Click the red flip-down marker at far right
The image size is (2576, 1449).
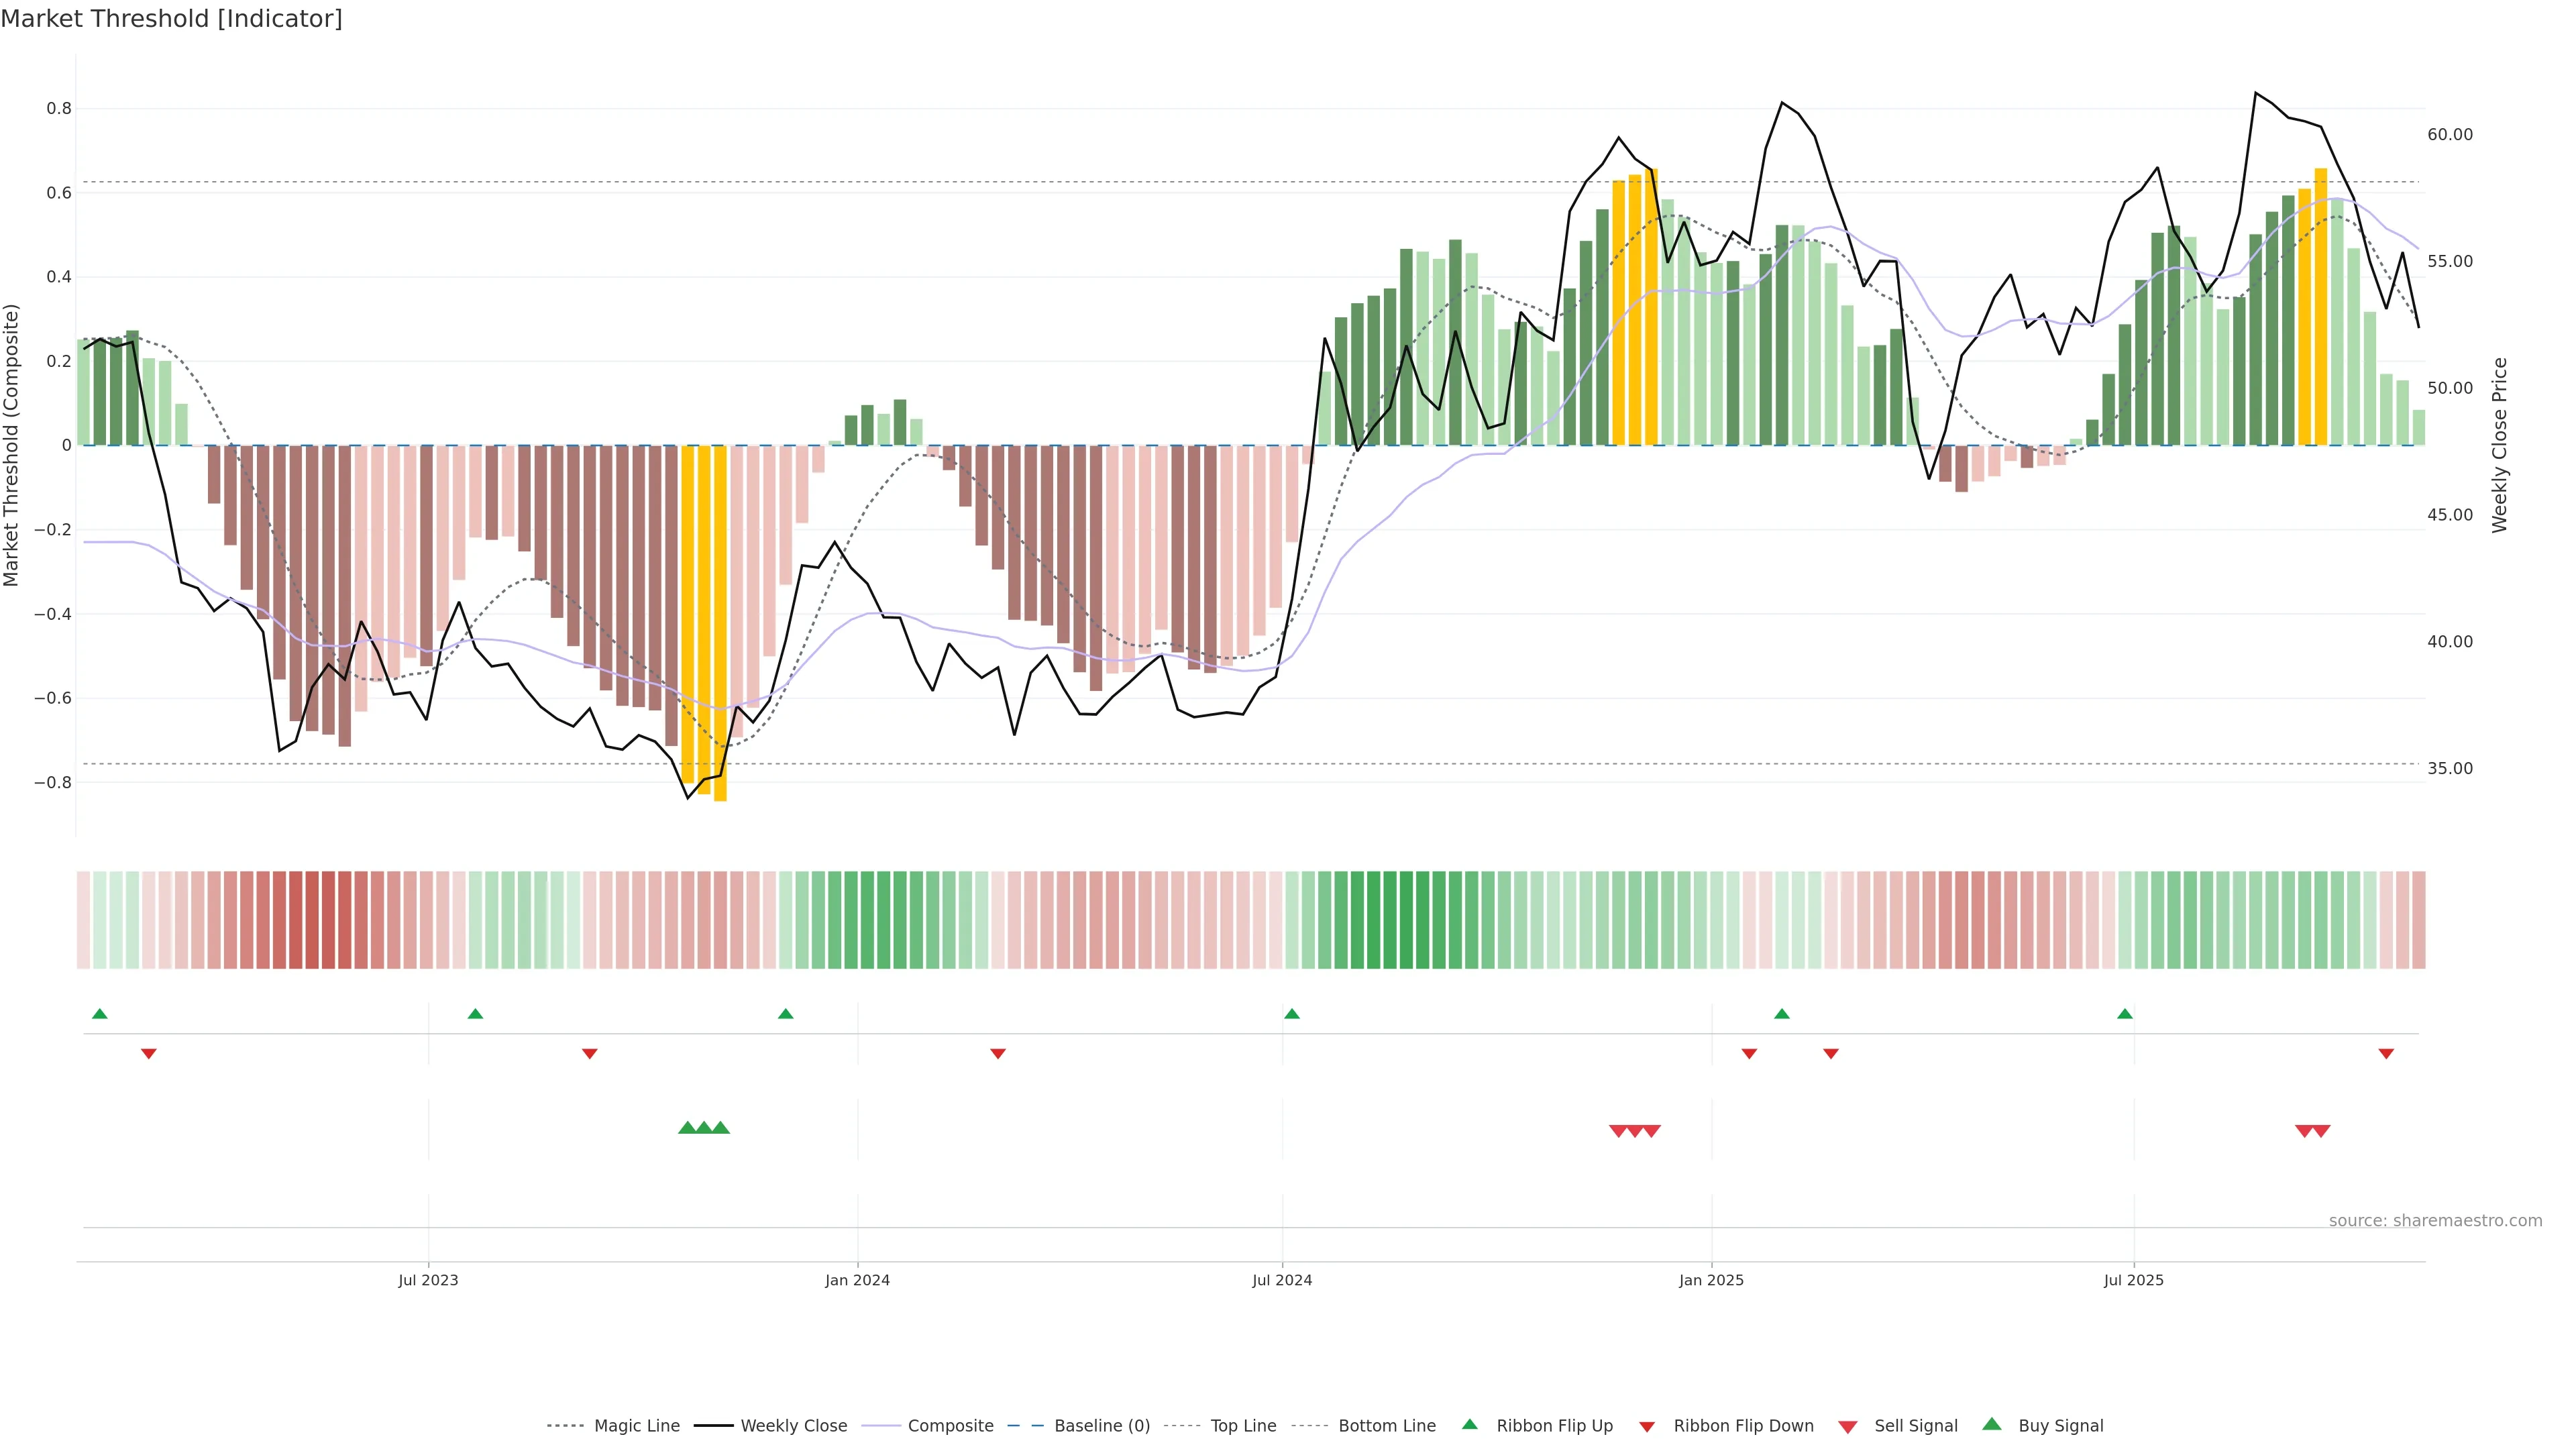tap(2386, 1053)
